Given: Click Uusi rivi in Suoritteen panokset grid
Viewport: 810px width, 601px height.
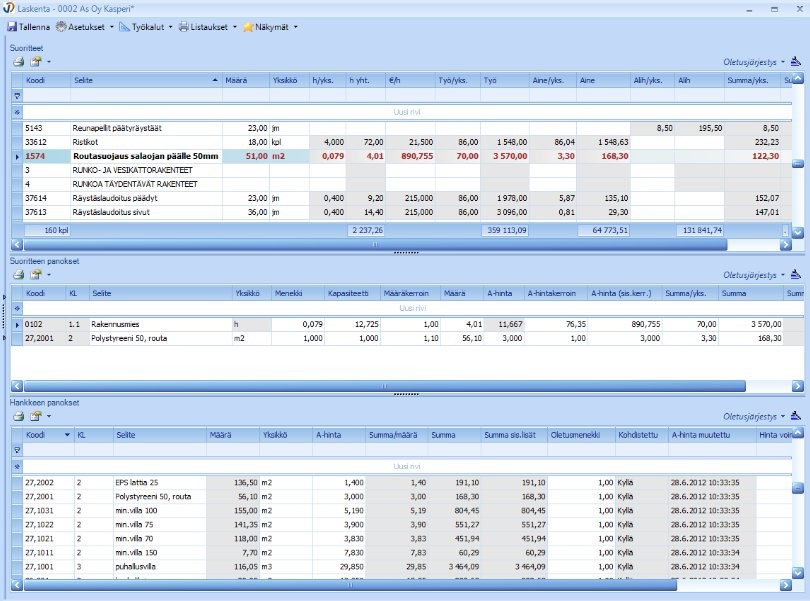Looking at the screenshot, I should click(x=407, y=308).
